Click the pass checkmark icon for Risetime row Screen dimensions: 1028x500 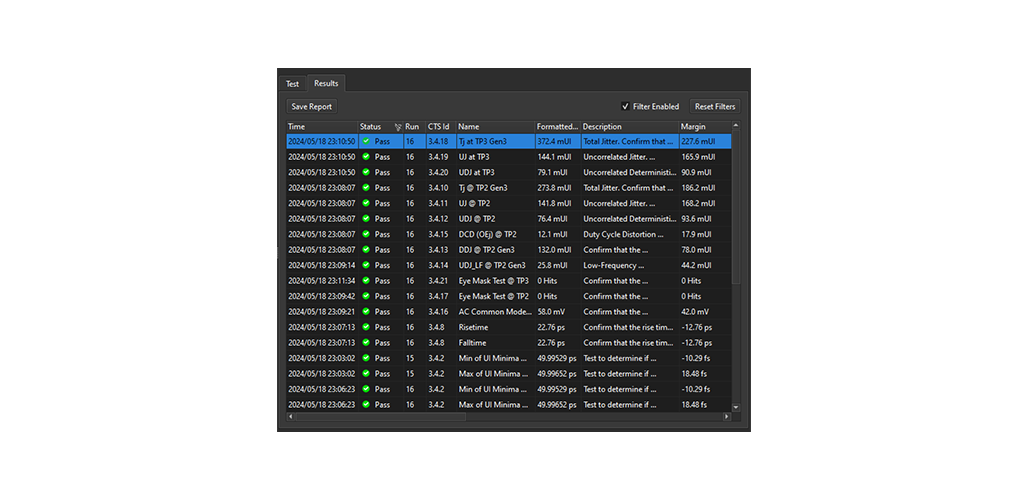(366, 327)
